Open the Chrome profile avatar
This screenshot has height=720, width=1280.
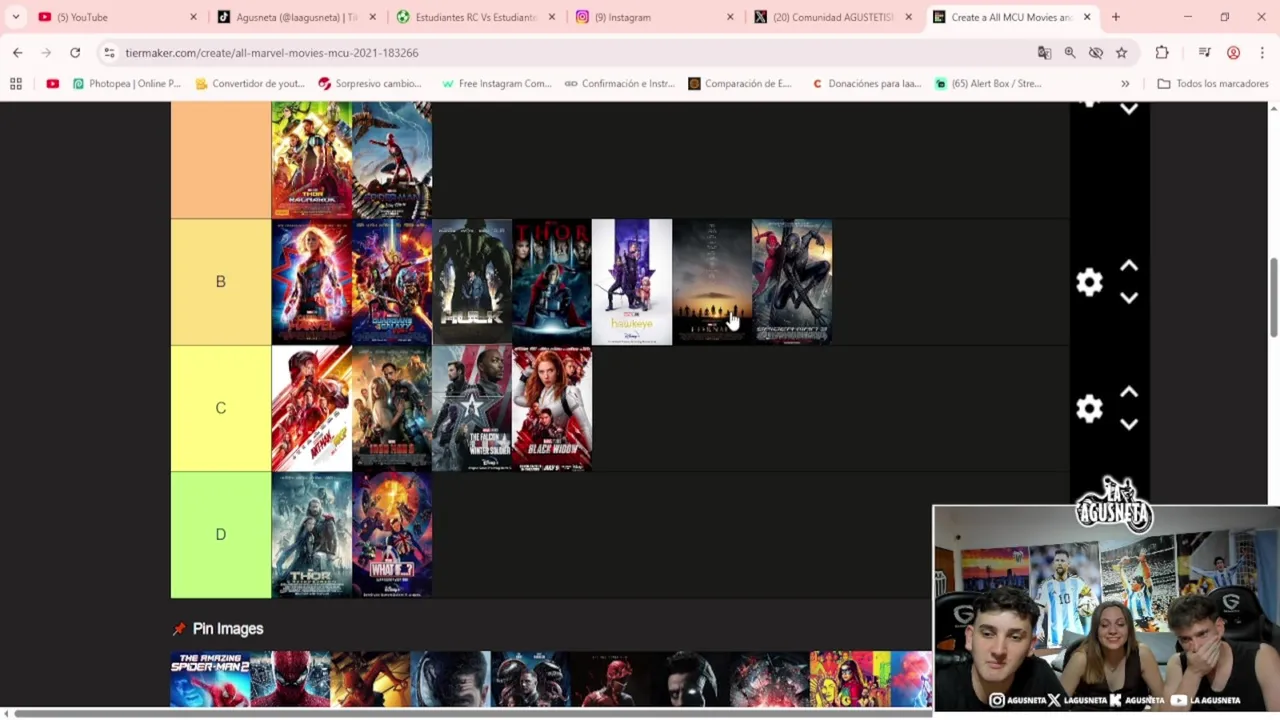click(x=1233, y=53)
